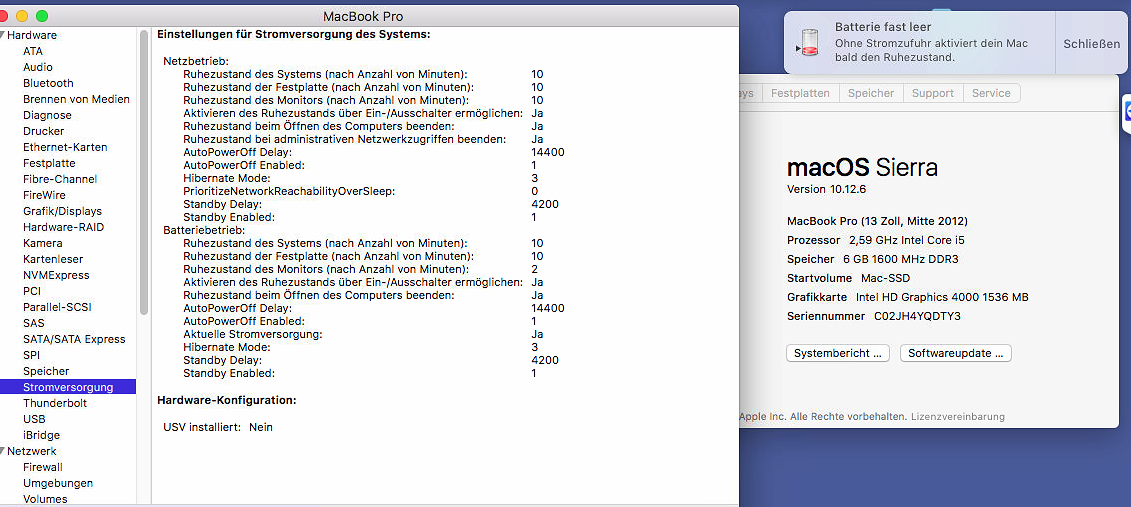The image size is (1131, 507).
Task: Click Netzbetrieb AutoPowerOff Delay value 14400
Action: click(547, 152)
